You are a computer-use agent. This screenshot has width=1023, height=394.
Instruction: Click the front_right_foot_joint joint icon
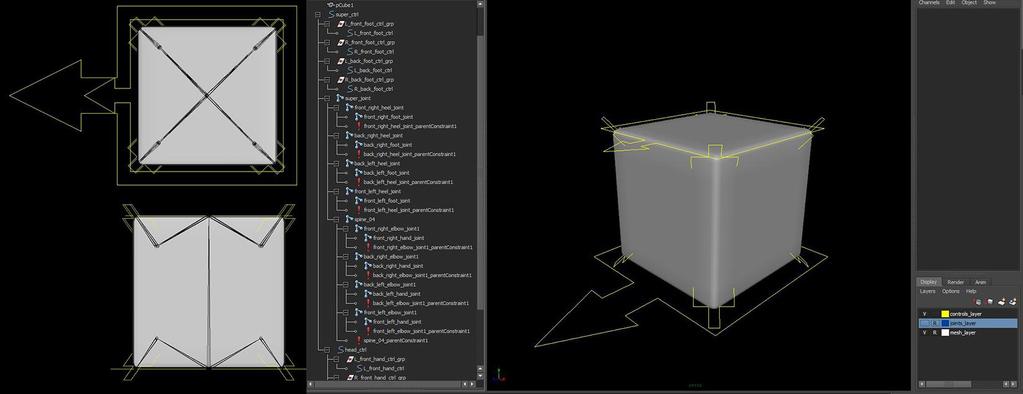click(359, 117)
